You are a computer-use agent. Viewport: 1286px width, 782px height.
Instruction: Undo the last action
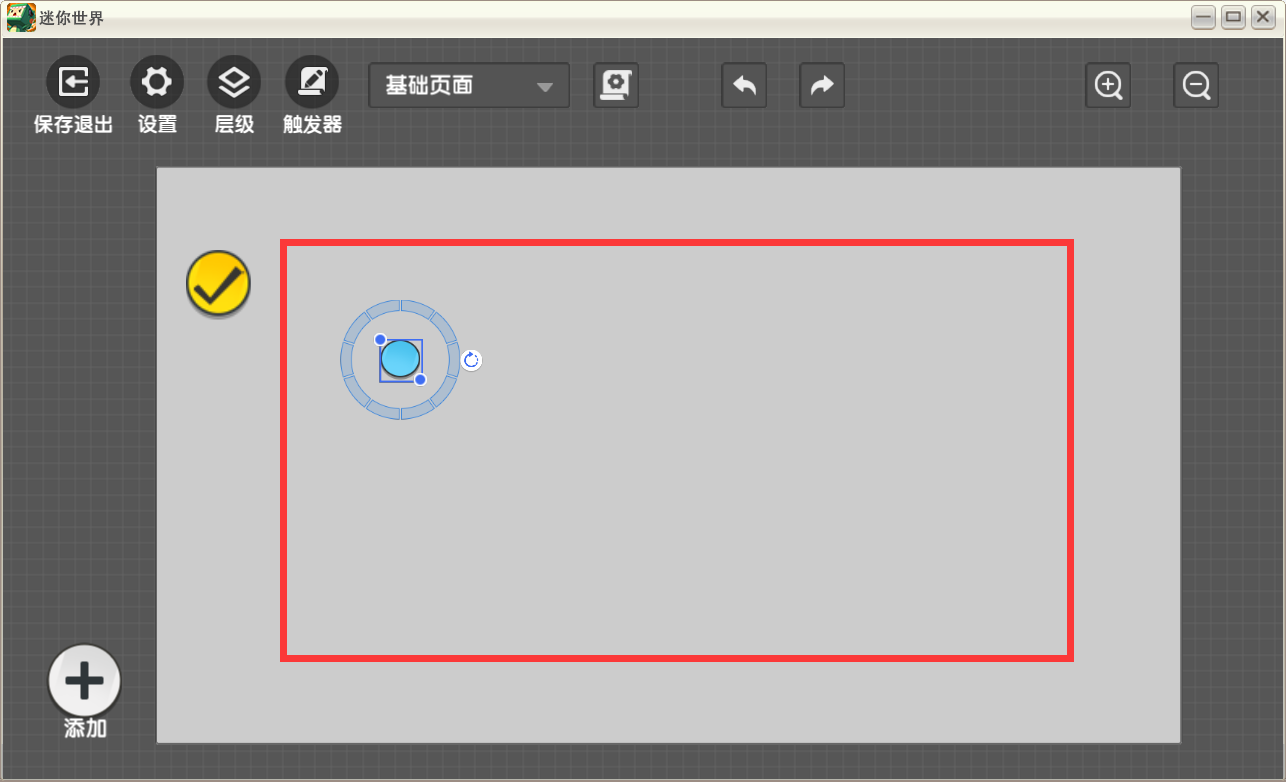[744, 85]
